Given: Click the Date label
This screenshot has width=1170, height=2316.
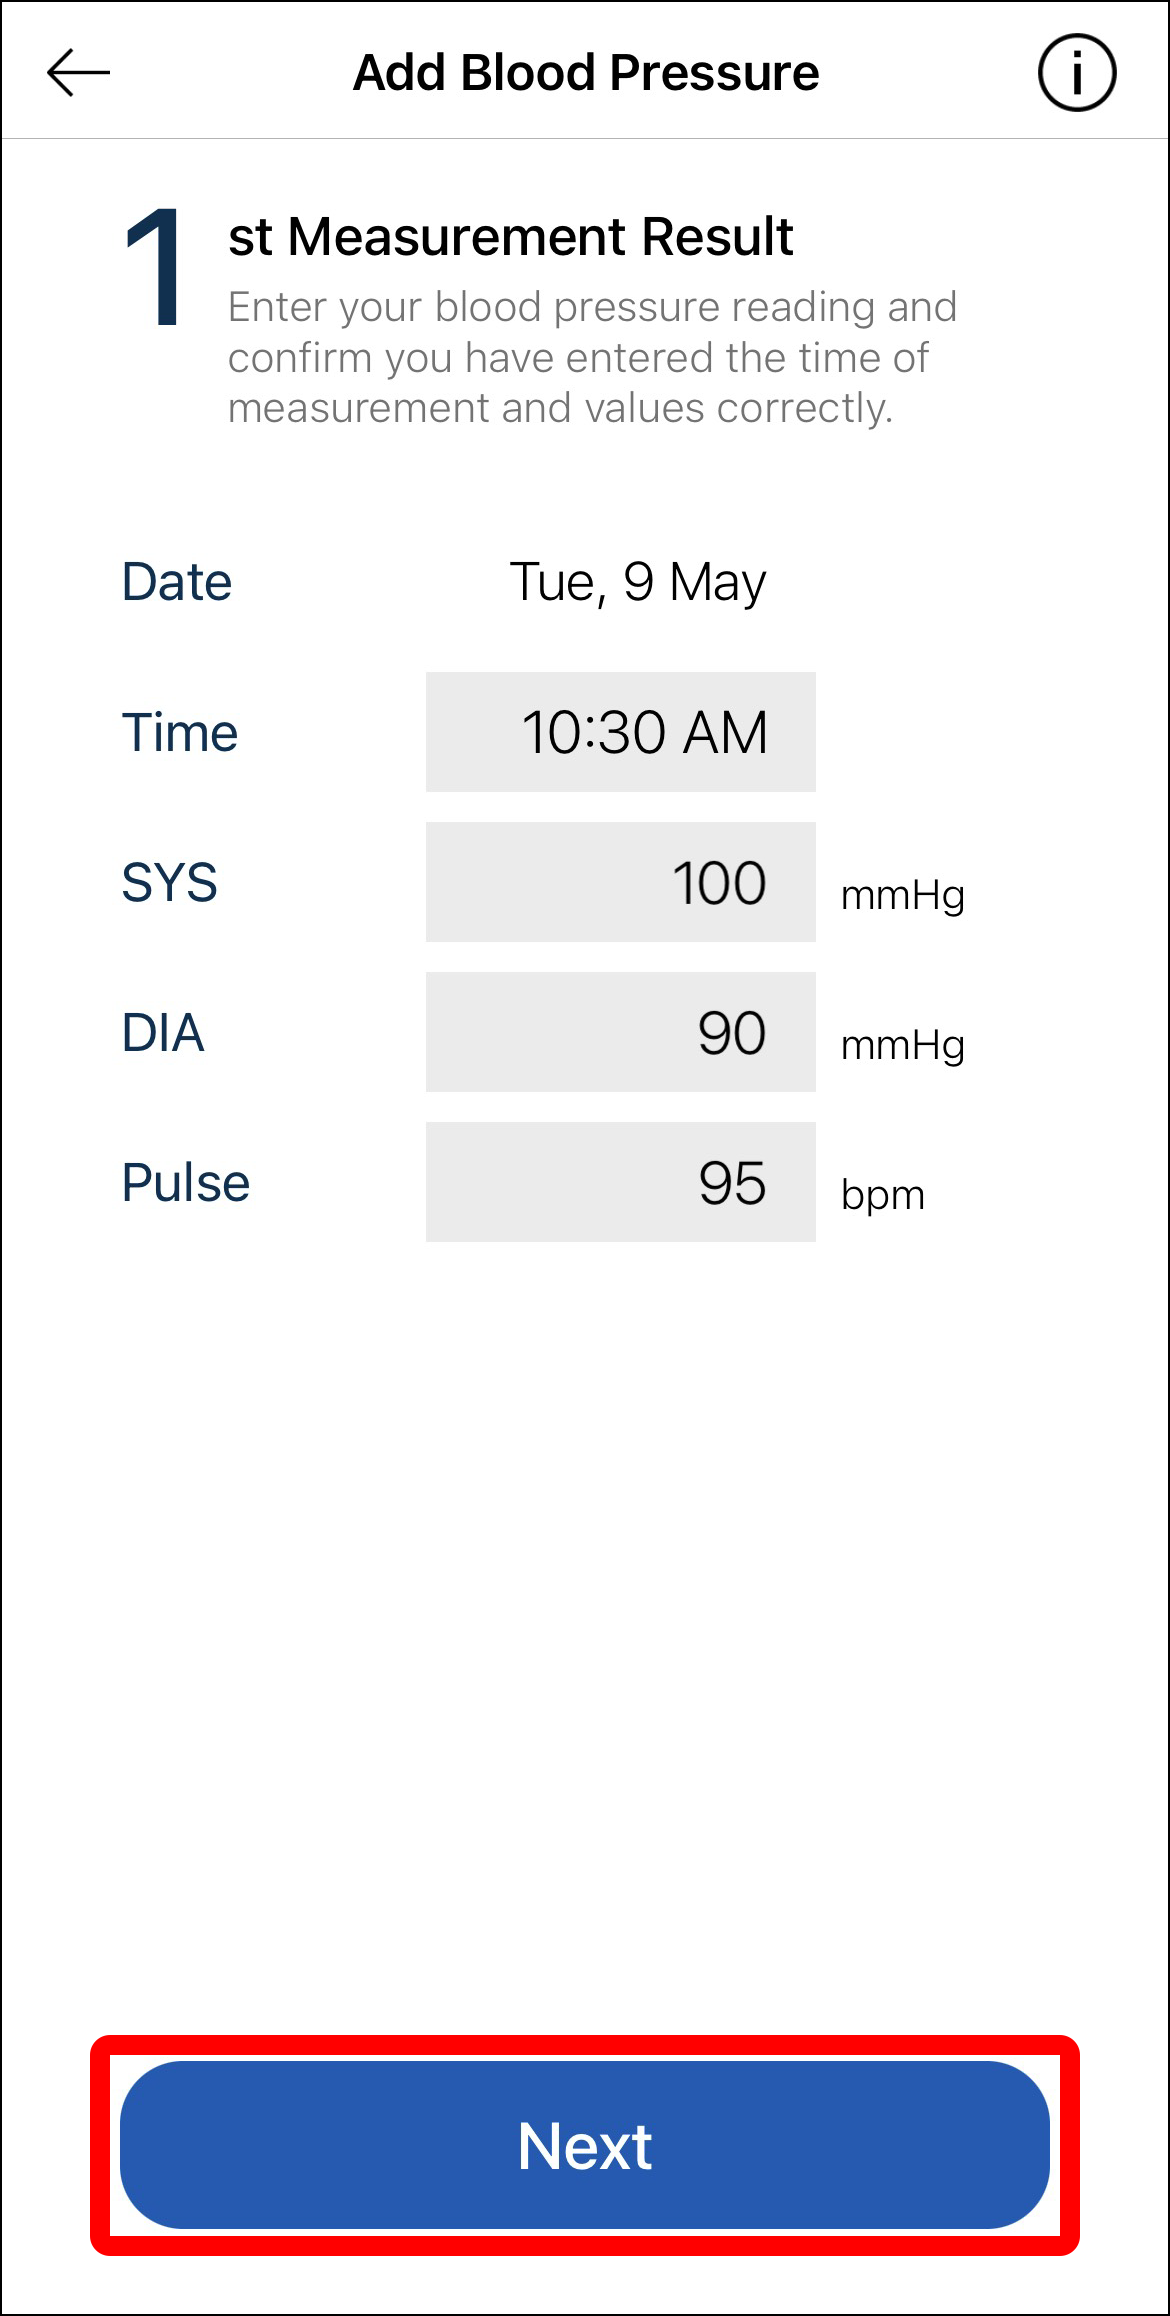Looking at the screenshot, I should (176, 582).
